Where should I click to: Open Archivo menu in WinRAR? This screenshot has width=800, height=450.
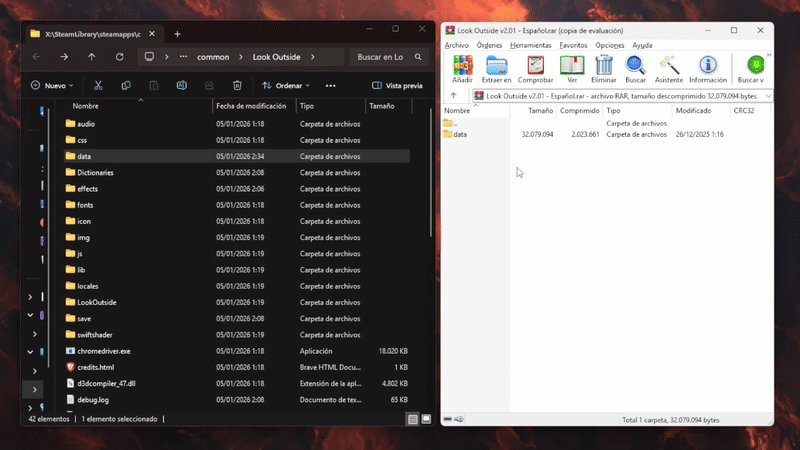(x=456, y=45)
